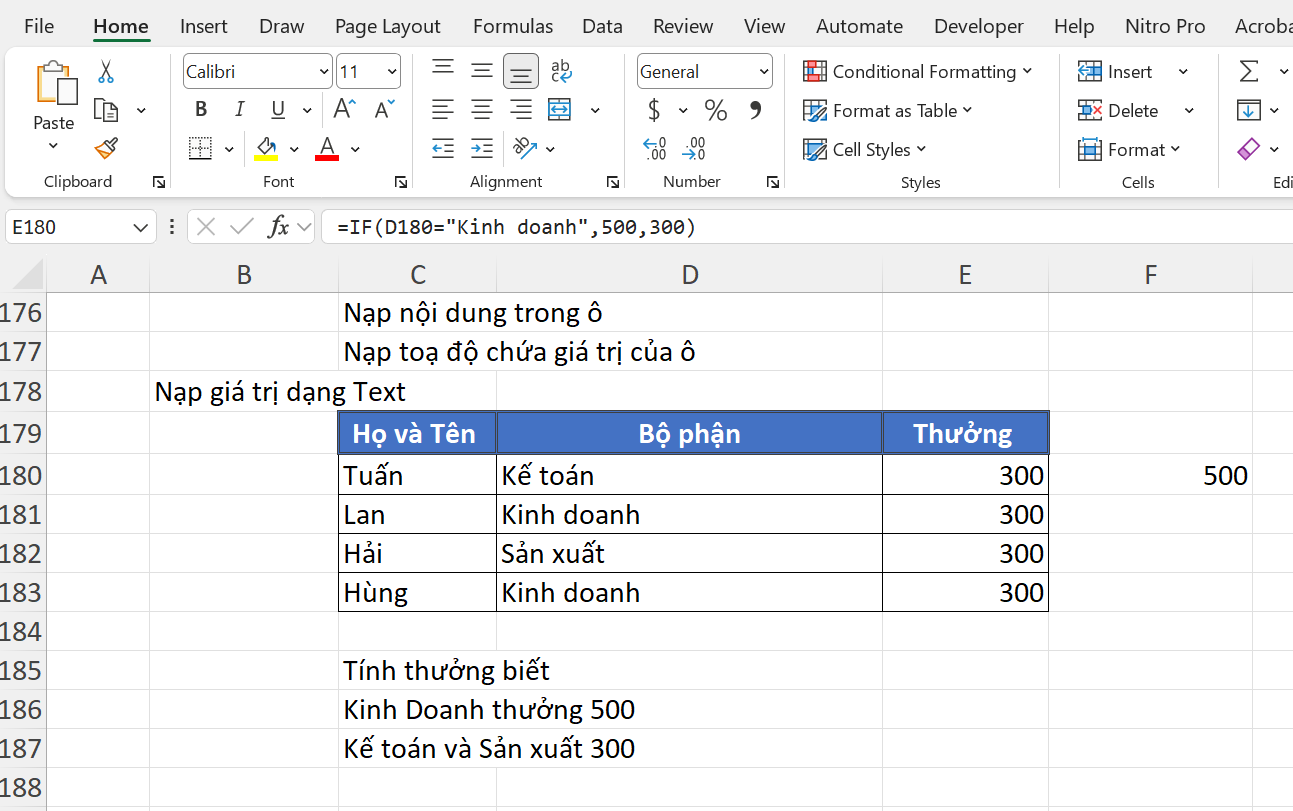The width and height of the screenshot is (1293, 811).
Task: Center text horizontally in cell
Action: 482,110
